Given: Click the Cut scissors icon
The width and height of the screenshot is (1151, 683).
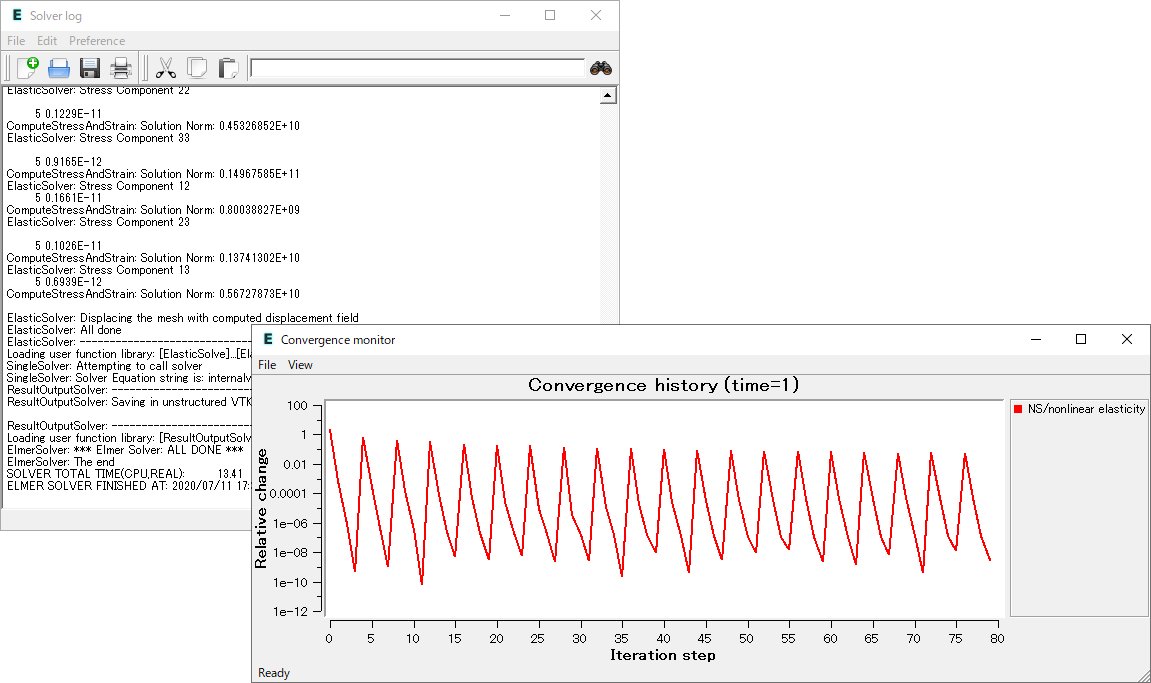Looking at the screenshot, I should [x=166, y=68].
